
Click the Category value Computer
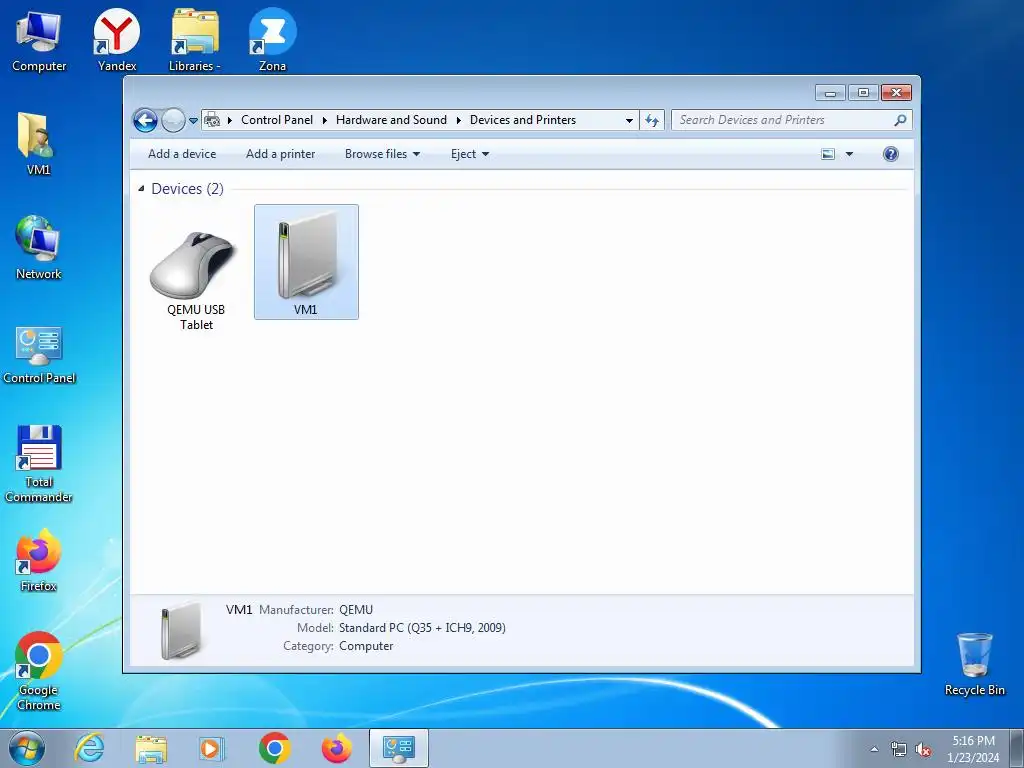[366, 647]
